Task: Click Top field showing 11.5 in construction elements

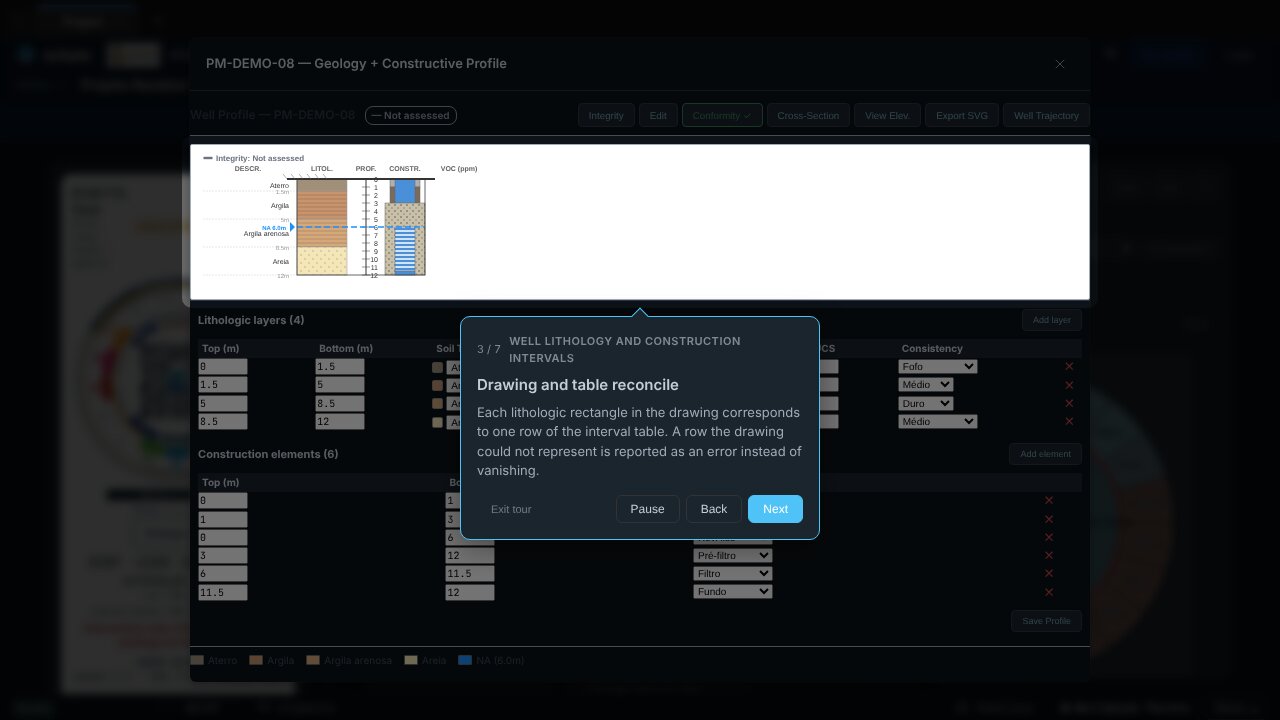Action: (223, 592)
